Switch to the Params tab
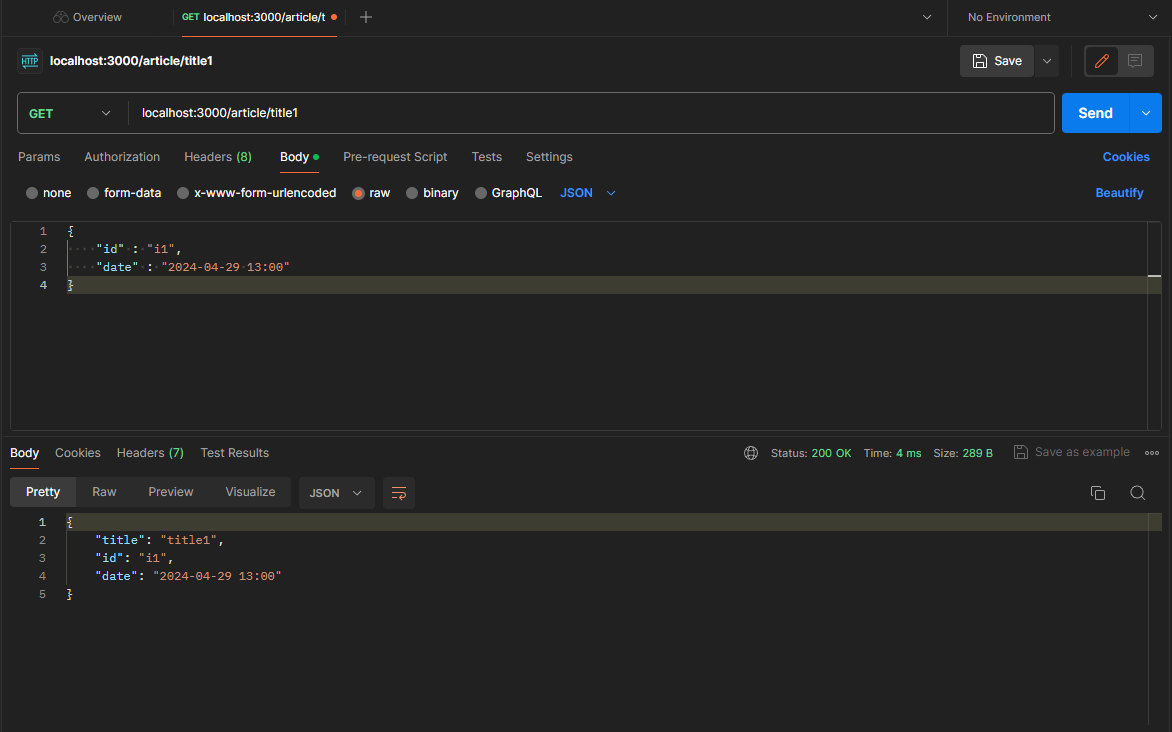1172x732 pixels. click(39, 157)
